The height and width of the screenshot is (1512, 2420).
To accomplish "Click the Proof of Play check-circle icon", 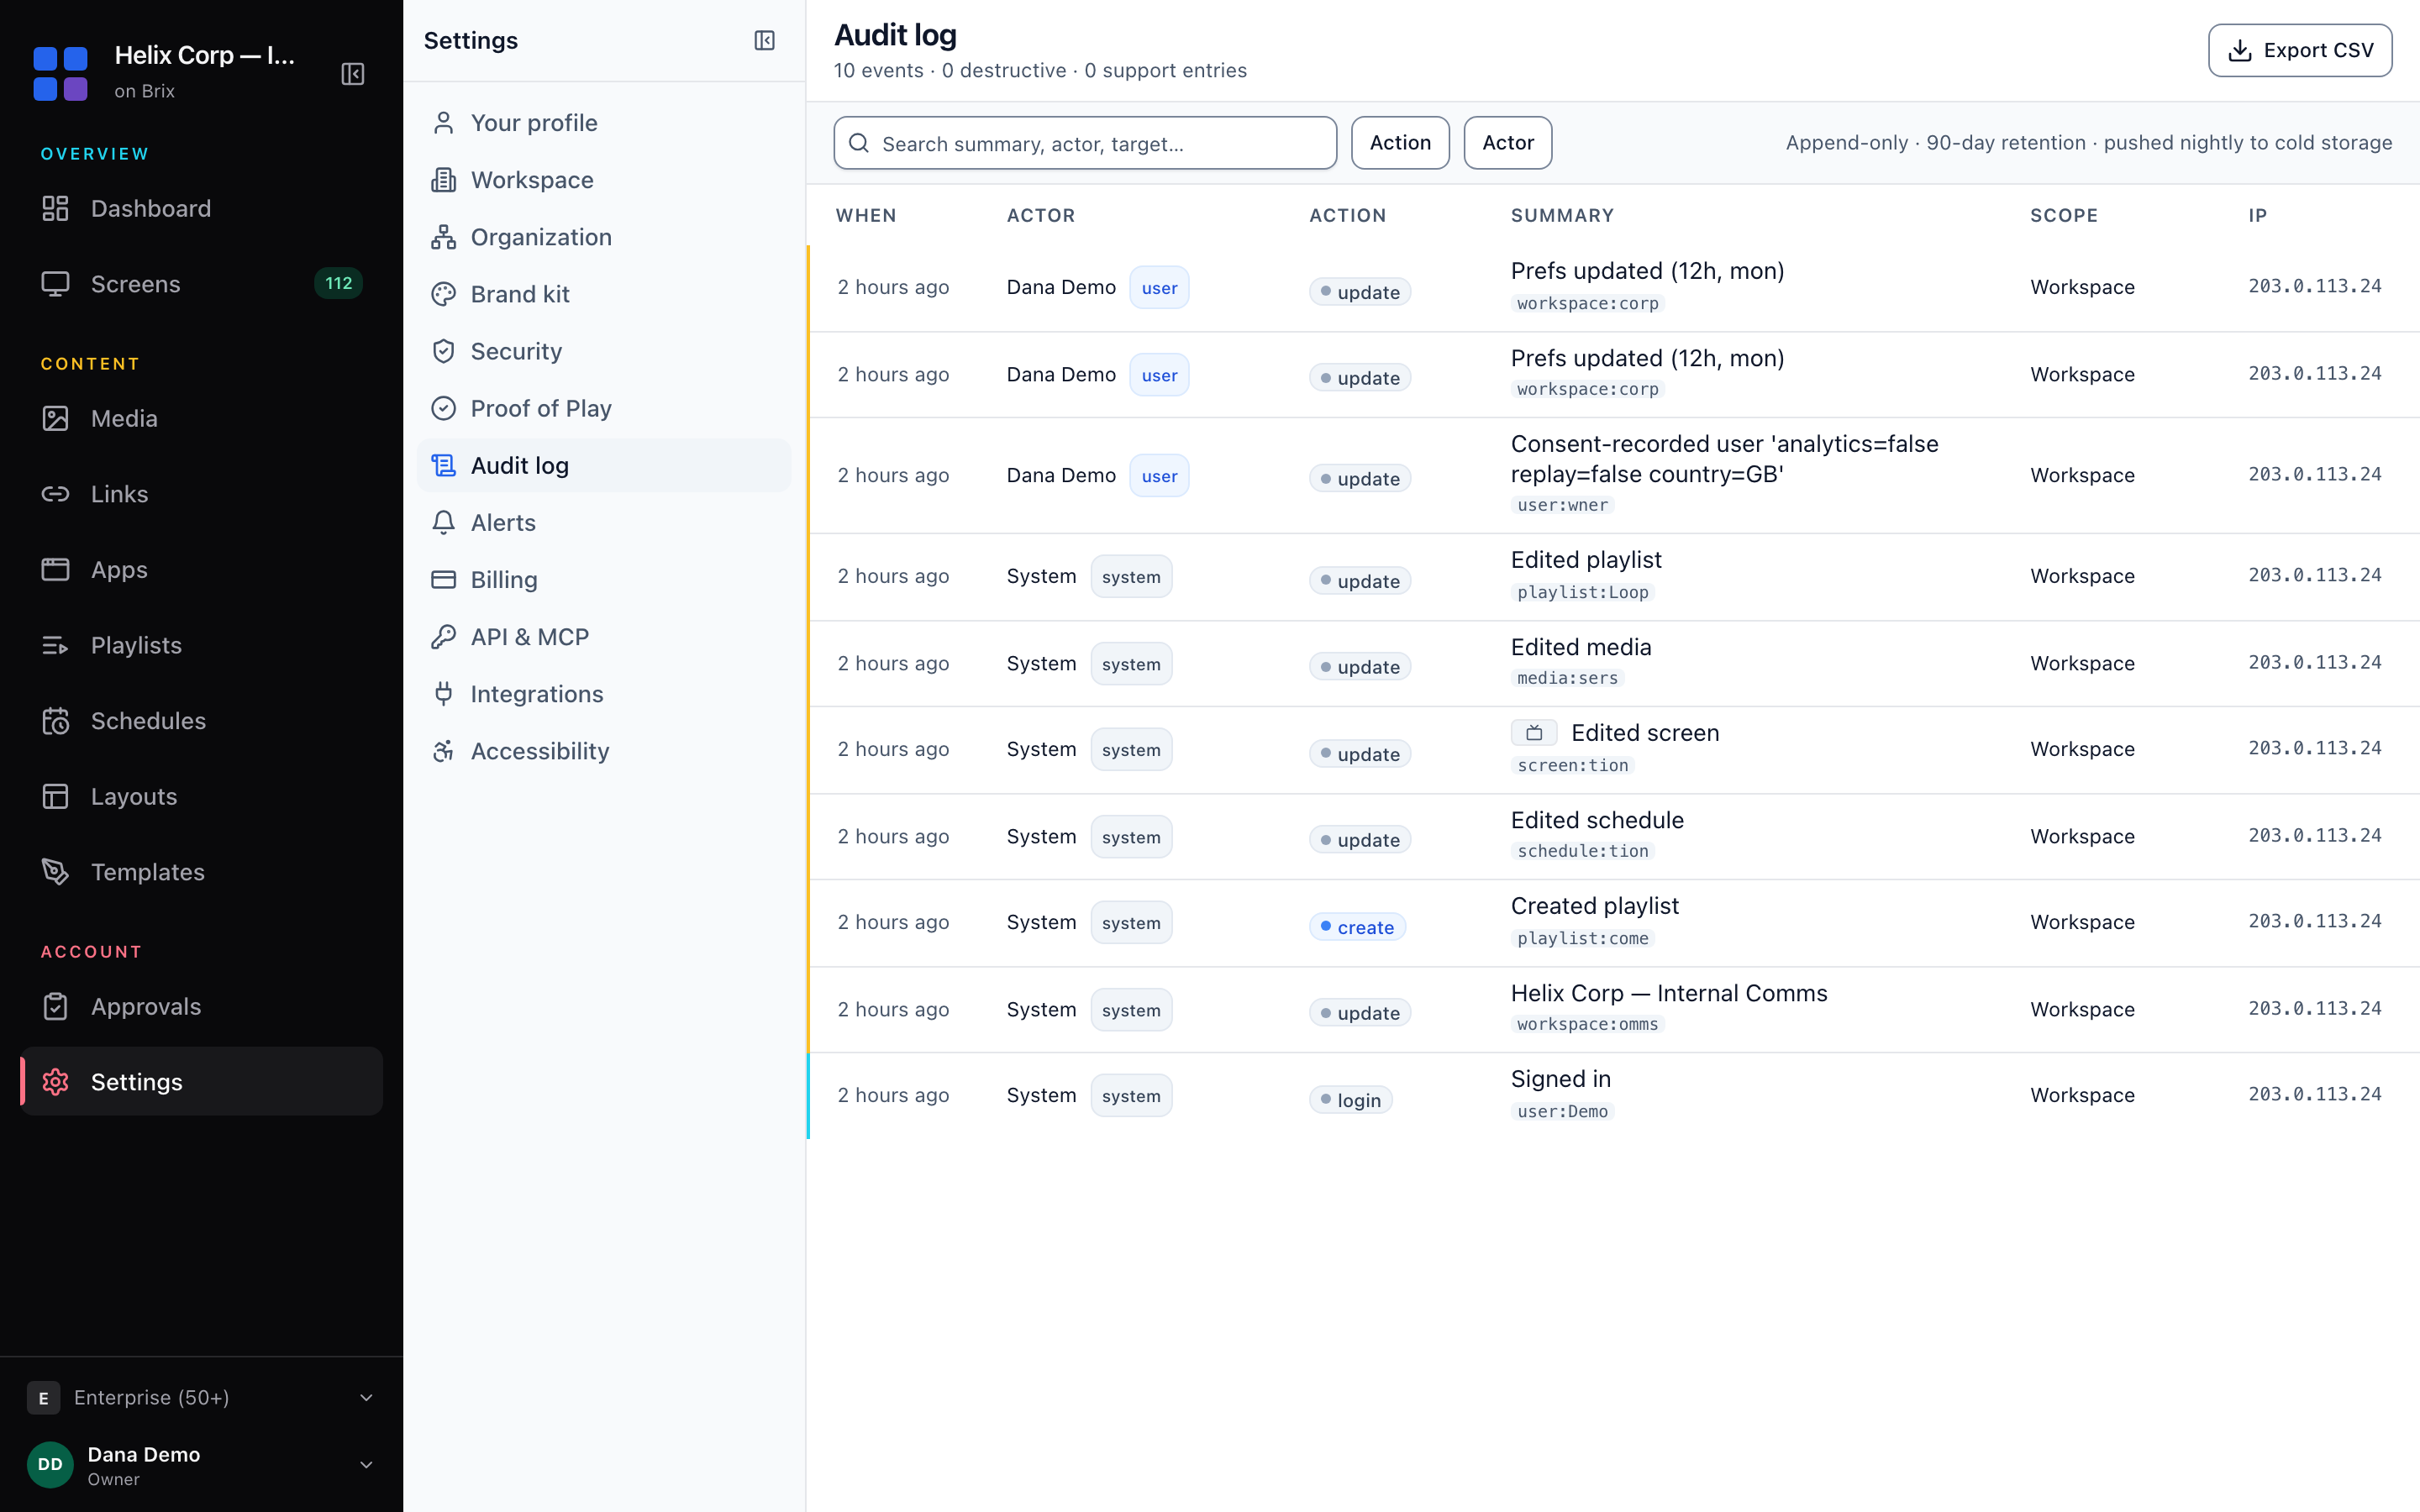I will [443, 408].
